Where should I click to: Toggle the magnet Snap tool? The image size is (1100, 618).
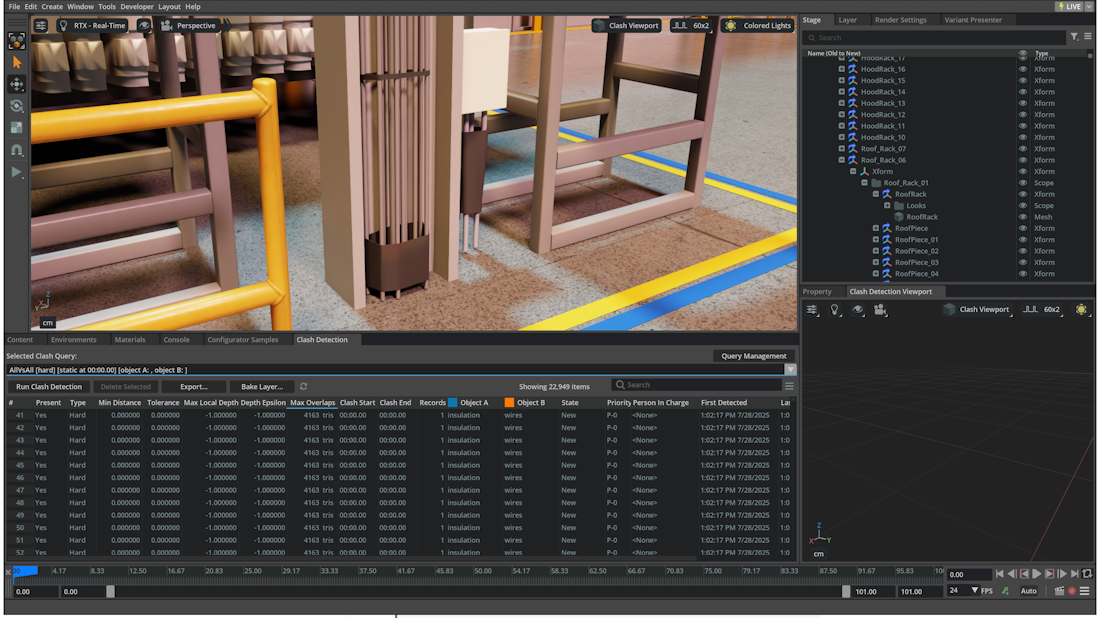point(16,150)
